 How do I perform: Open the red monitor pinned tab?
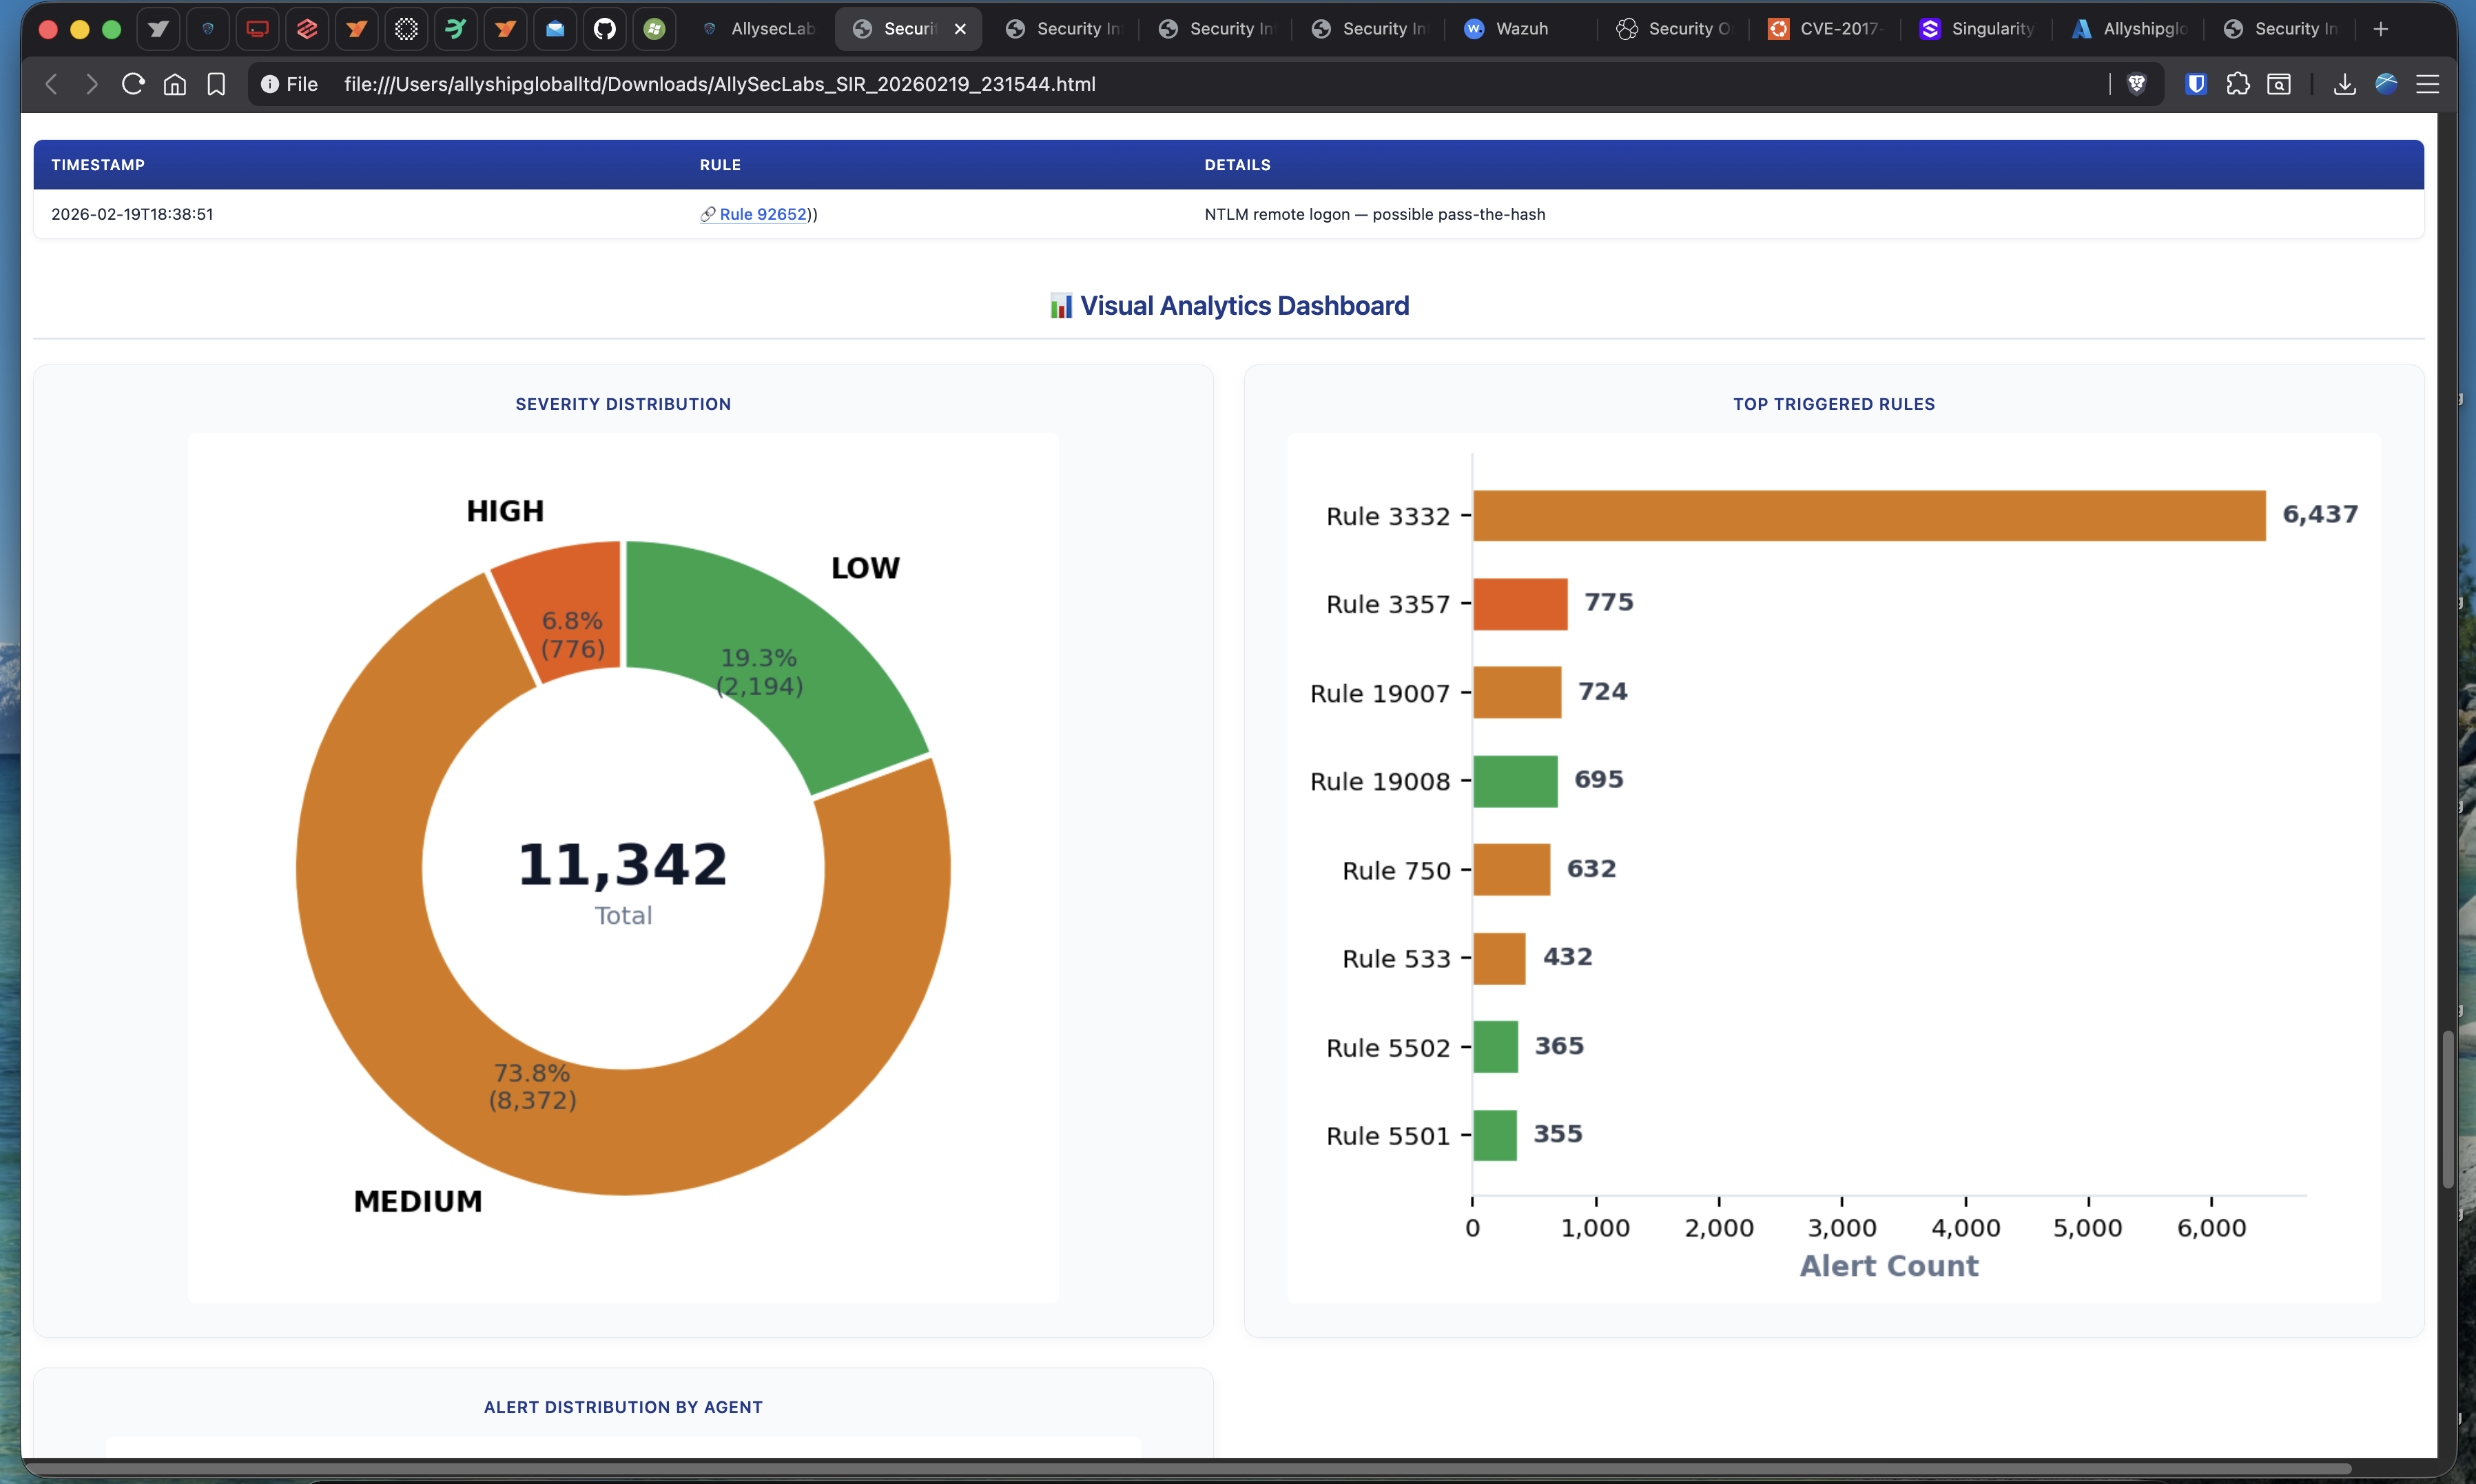point(257,29)
